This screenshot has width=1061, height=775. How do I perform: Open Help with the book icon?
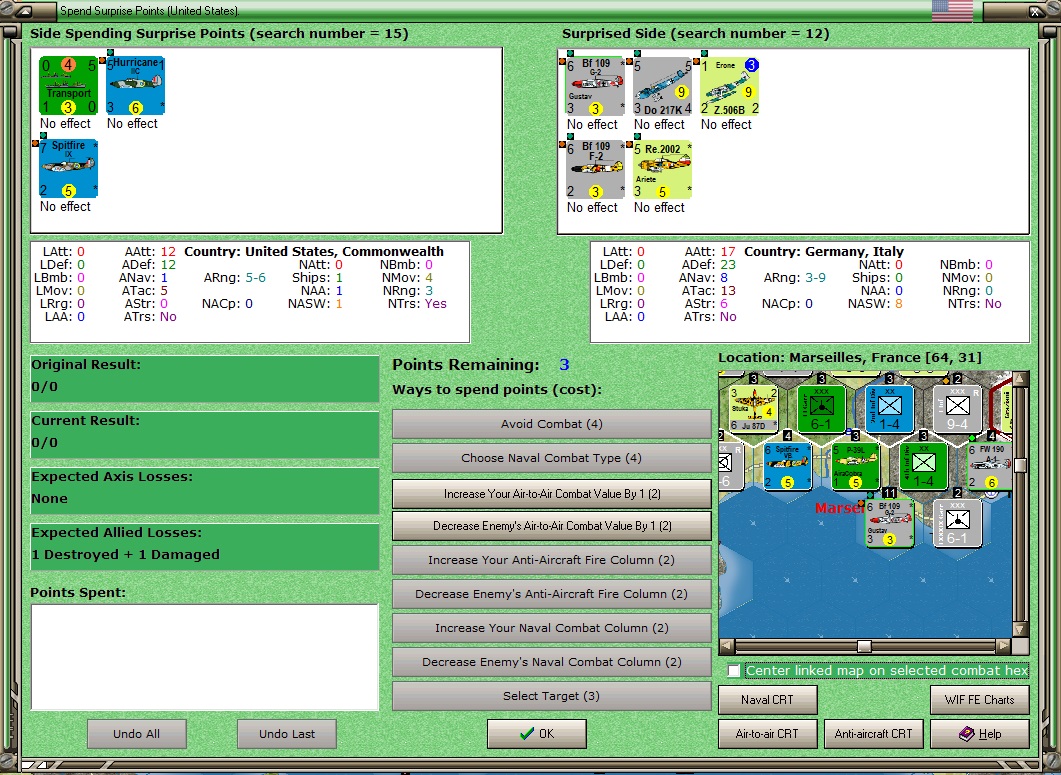click(x=980, y=734)
